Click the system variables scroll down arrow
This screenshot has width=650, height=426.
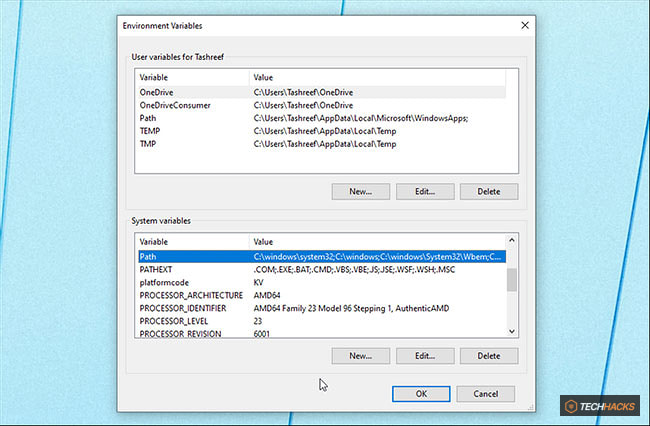[512, 331]
